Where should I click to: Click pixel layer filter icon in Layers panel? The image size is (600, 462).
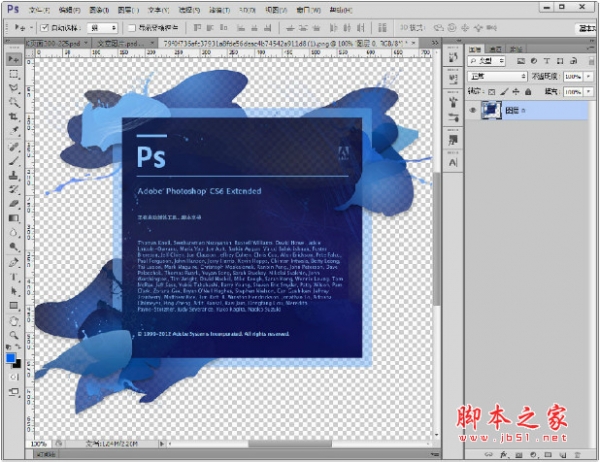[x=520, y=61]
